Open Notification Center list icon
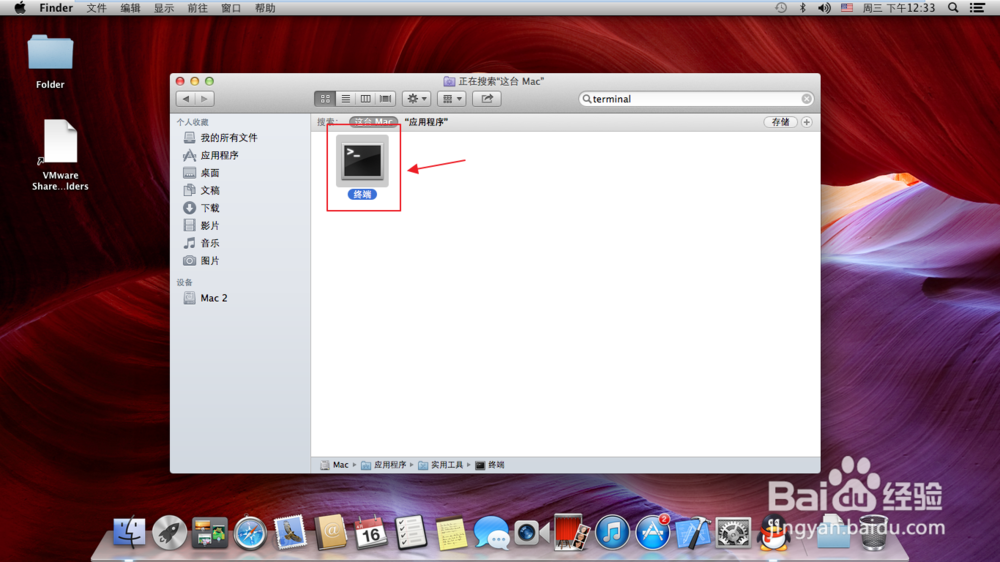The width and height of the screenshot is (1000, 562). pyautogui.click(x=977, y=8)
